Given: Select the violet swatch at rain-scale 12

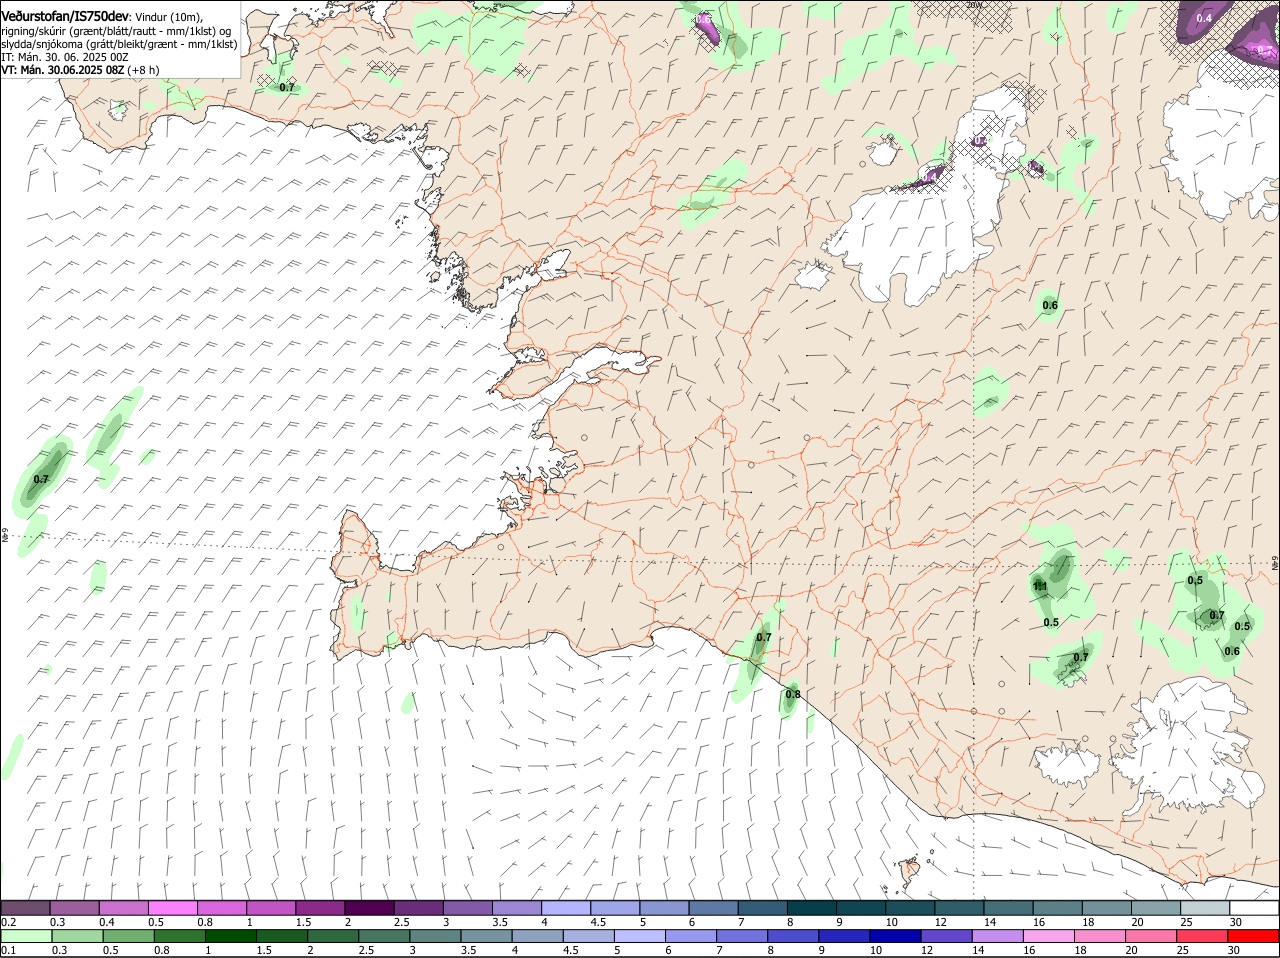Looking at the screenshot, I should (x=946, y=936).
